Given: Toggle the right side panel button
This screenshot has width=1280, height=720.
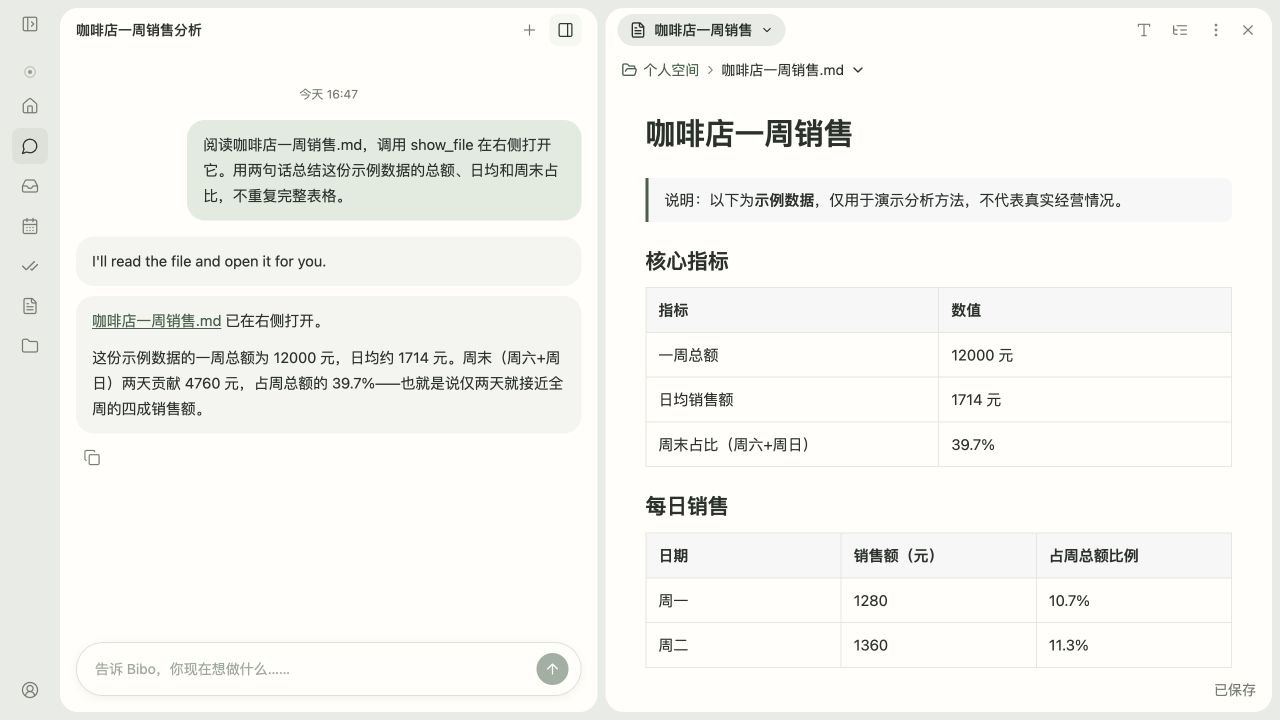Looking at the screenshot, I should point(565,30).
